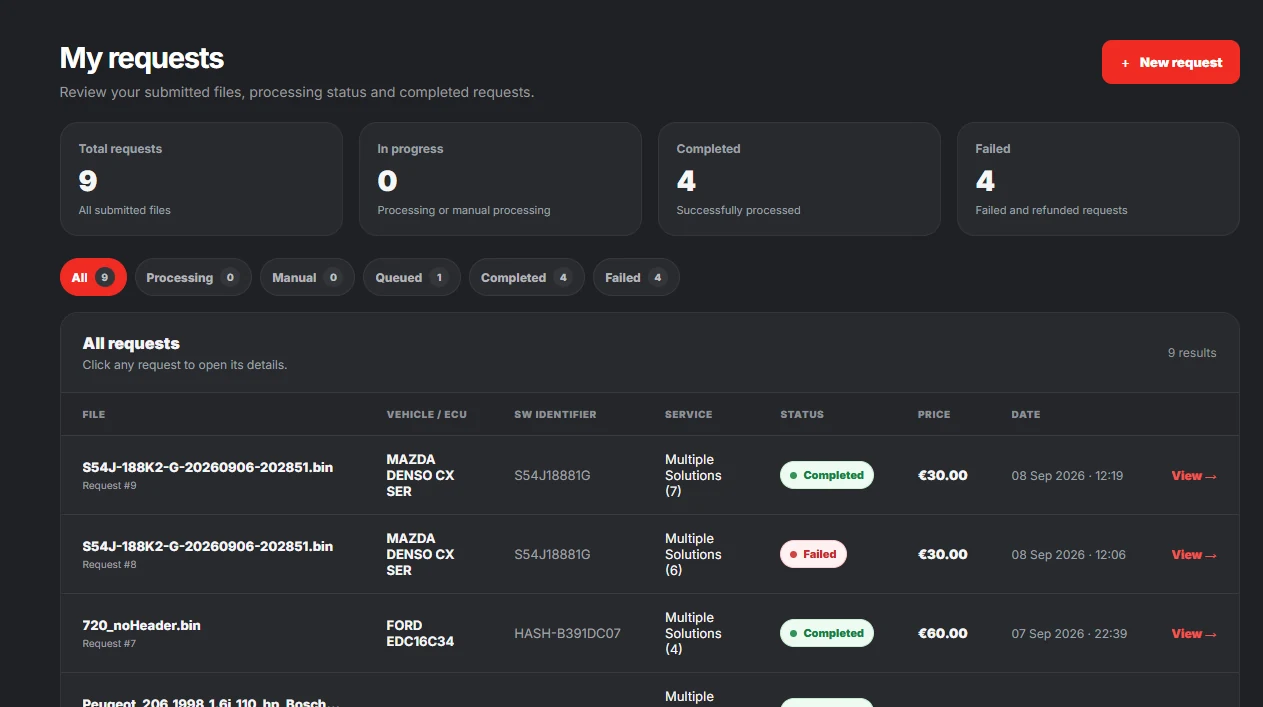The image size is (1263, 707).
Task: Click €30.00 price in Request #9 row
Action: click(x=943, y=476)
